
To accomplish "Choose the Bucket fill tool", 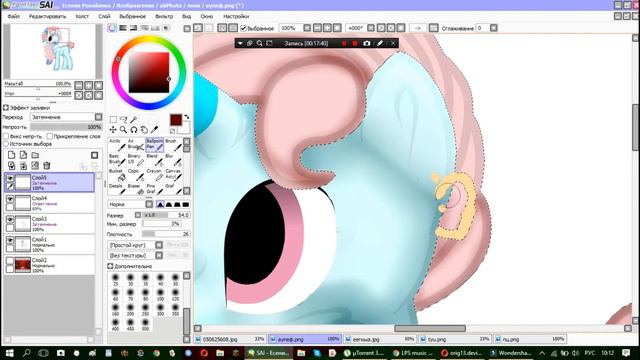I will tap(117, 175).
